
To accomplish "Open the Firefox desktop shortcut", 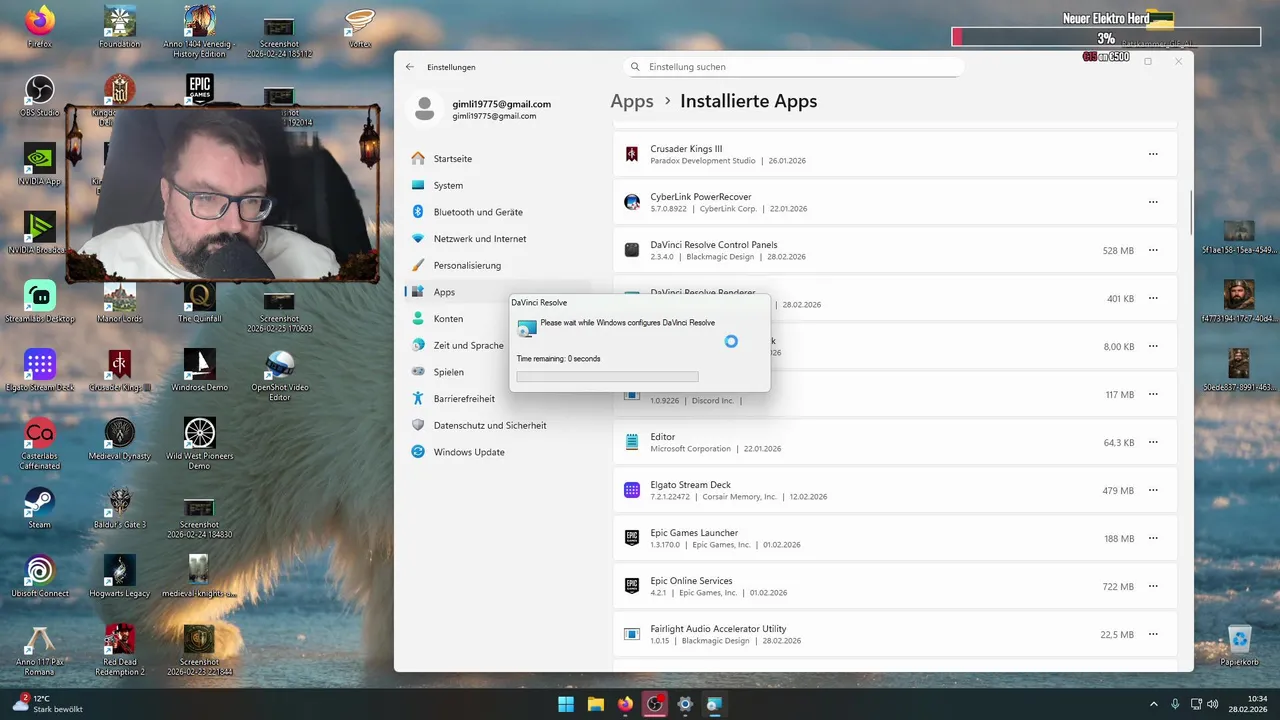I will (40, 27).
